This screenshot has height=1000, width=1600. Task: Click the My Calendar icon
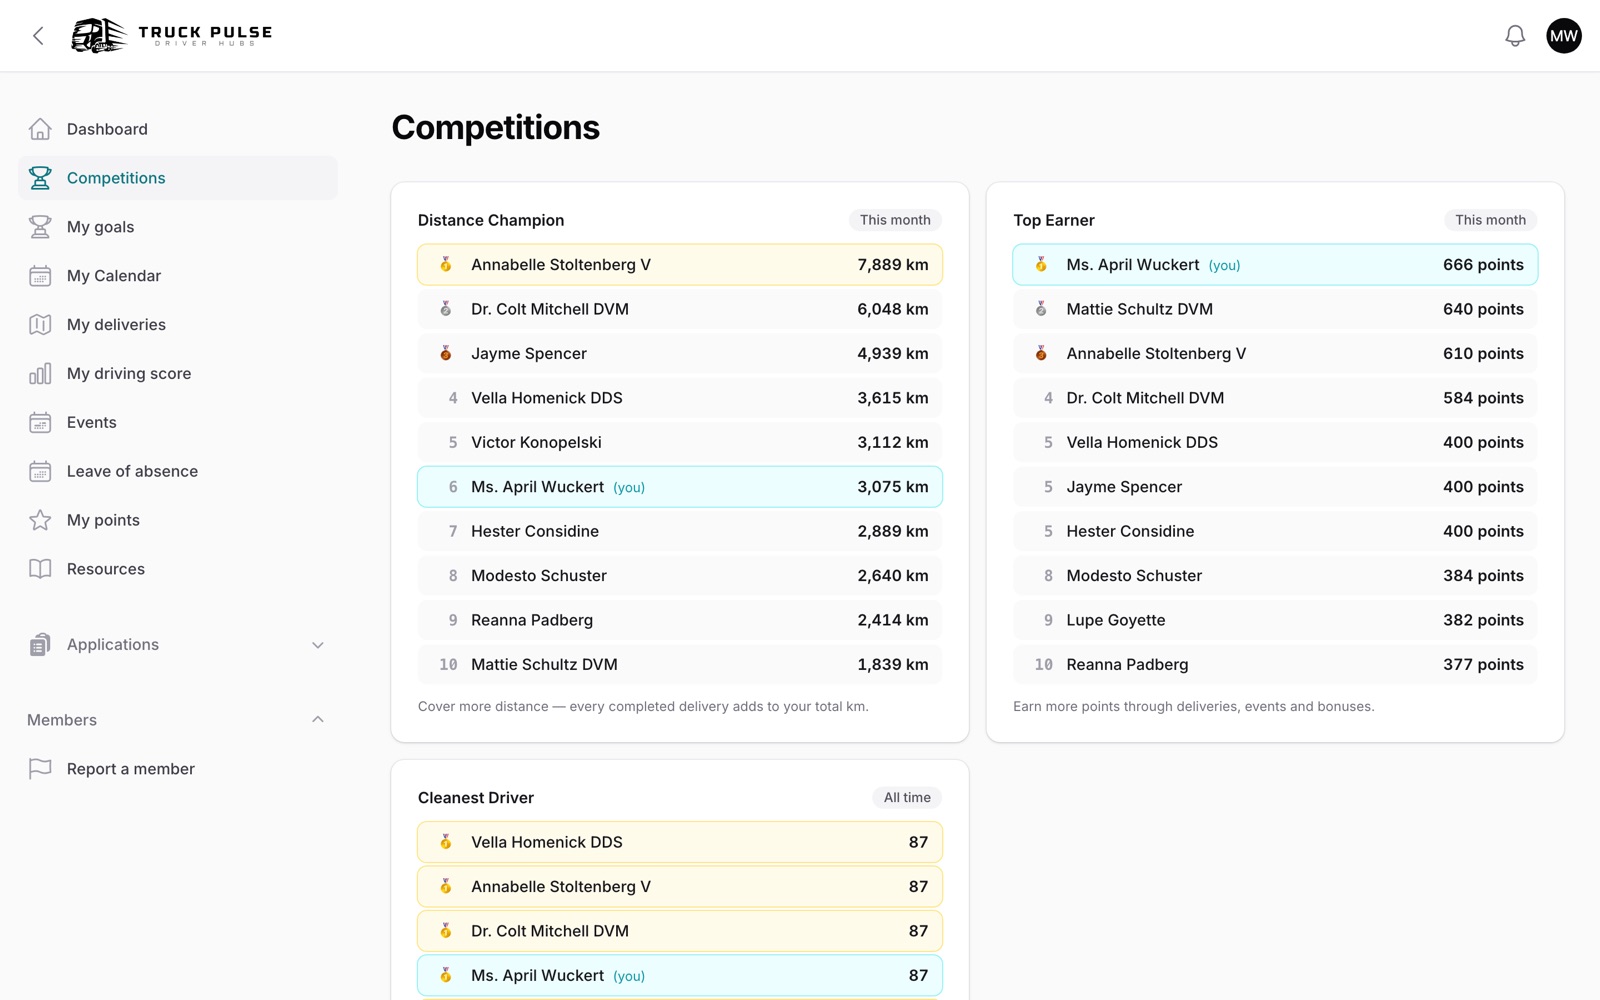pos(40,276)
